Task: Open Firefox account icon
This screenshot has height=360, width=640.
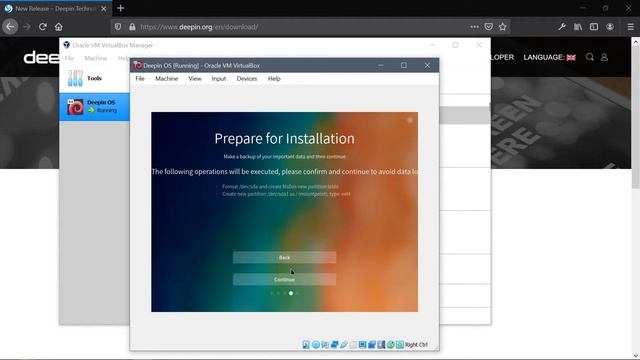Action: (x=610, y=27)
